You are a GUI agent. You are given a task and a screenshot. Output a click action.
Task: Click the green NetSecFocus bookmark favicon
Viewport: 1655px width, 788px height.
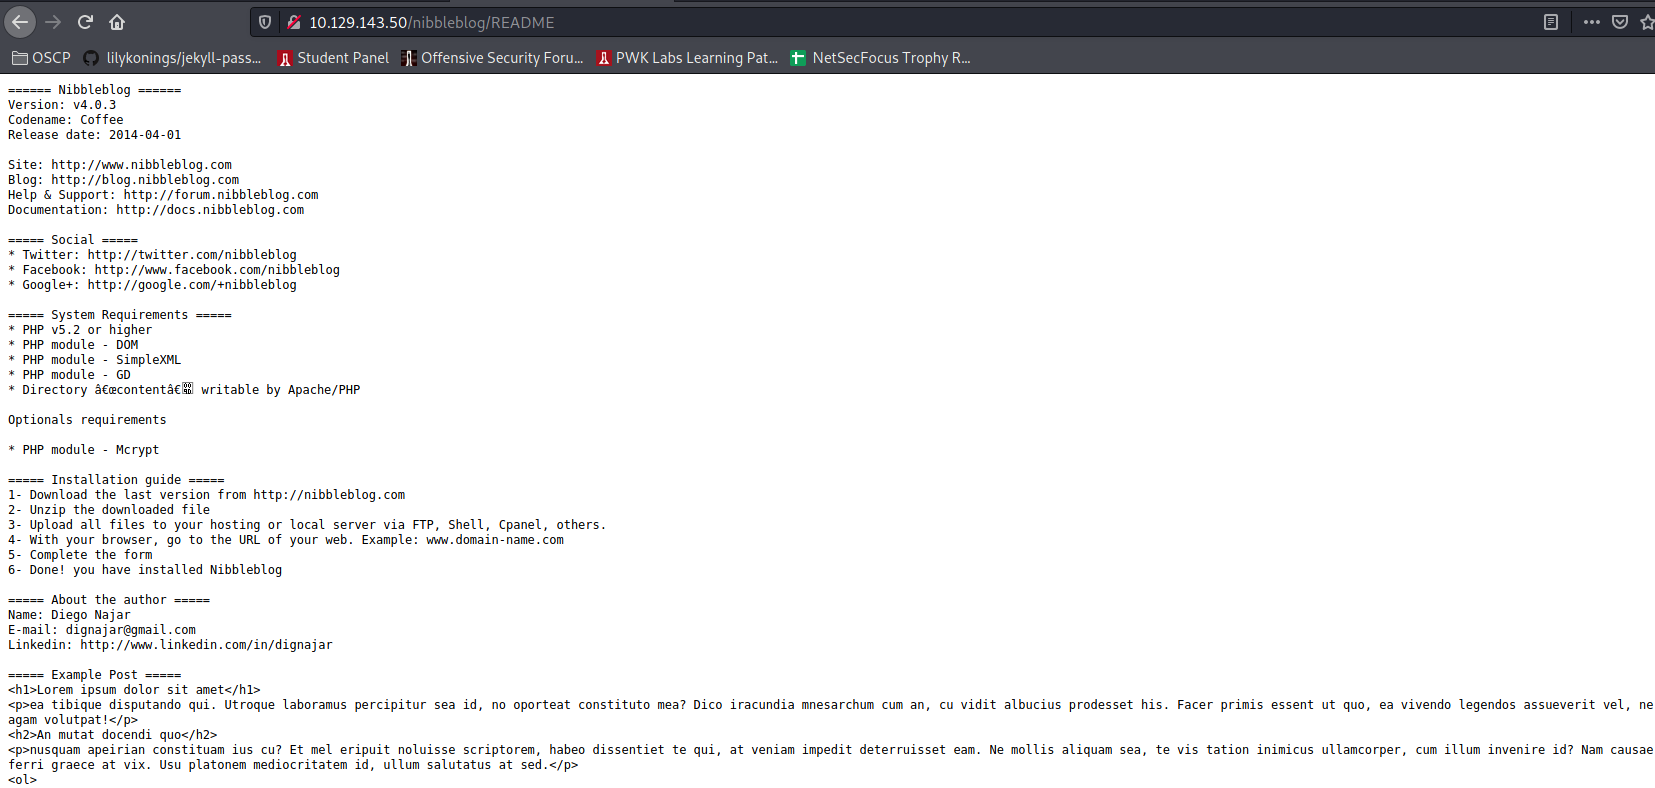tap(798, 58)
